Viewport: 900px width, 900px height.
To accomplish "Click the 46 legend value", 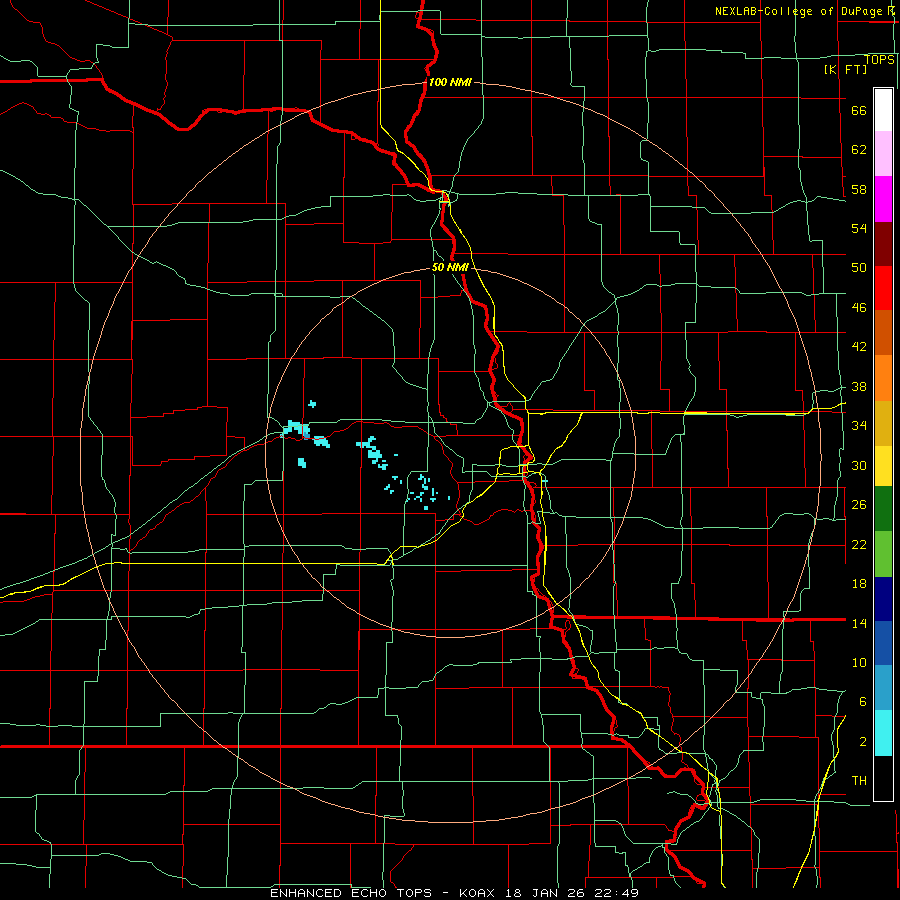I will 859,307.
